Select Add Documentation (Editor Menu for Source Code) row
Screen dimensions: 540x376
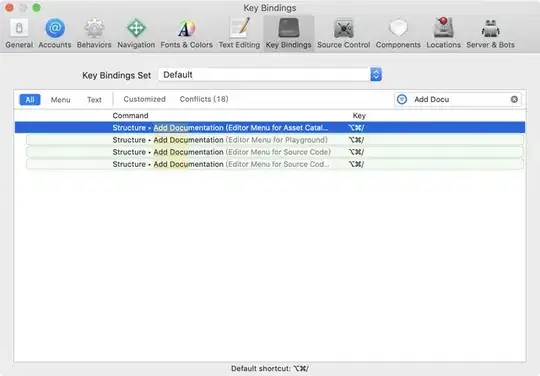[275, 152]
